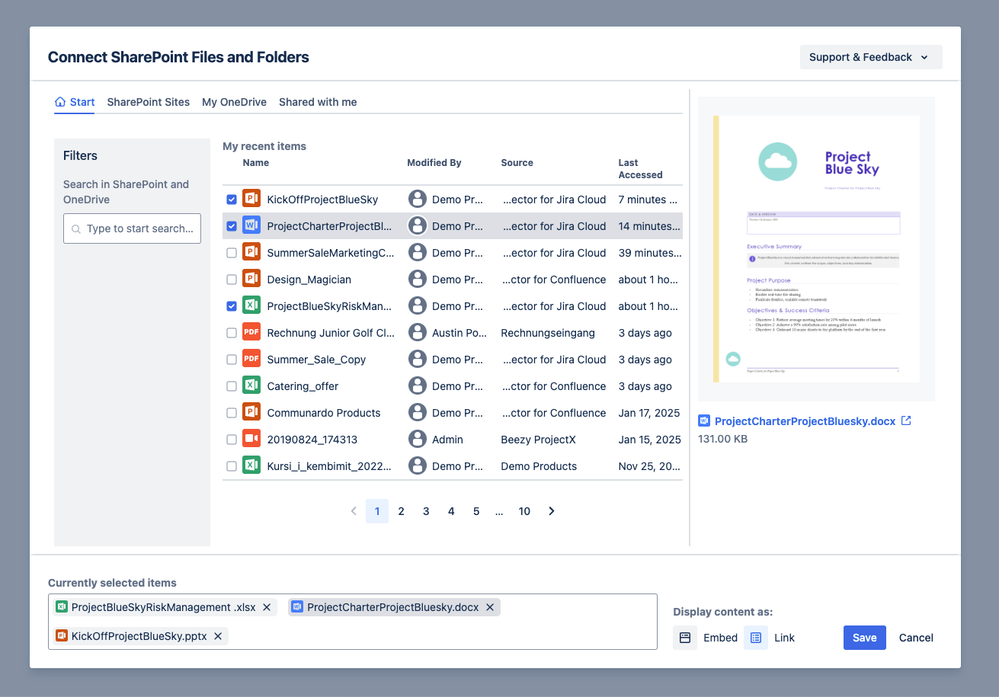Click the avatar icon beside Admin
Image resolution: width=999 pixels, height=697 pixels.
tap(417, 439)
